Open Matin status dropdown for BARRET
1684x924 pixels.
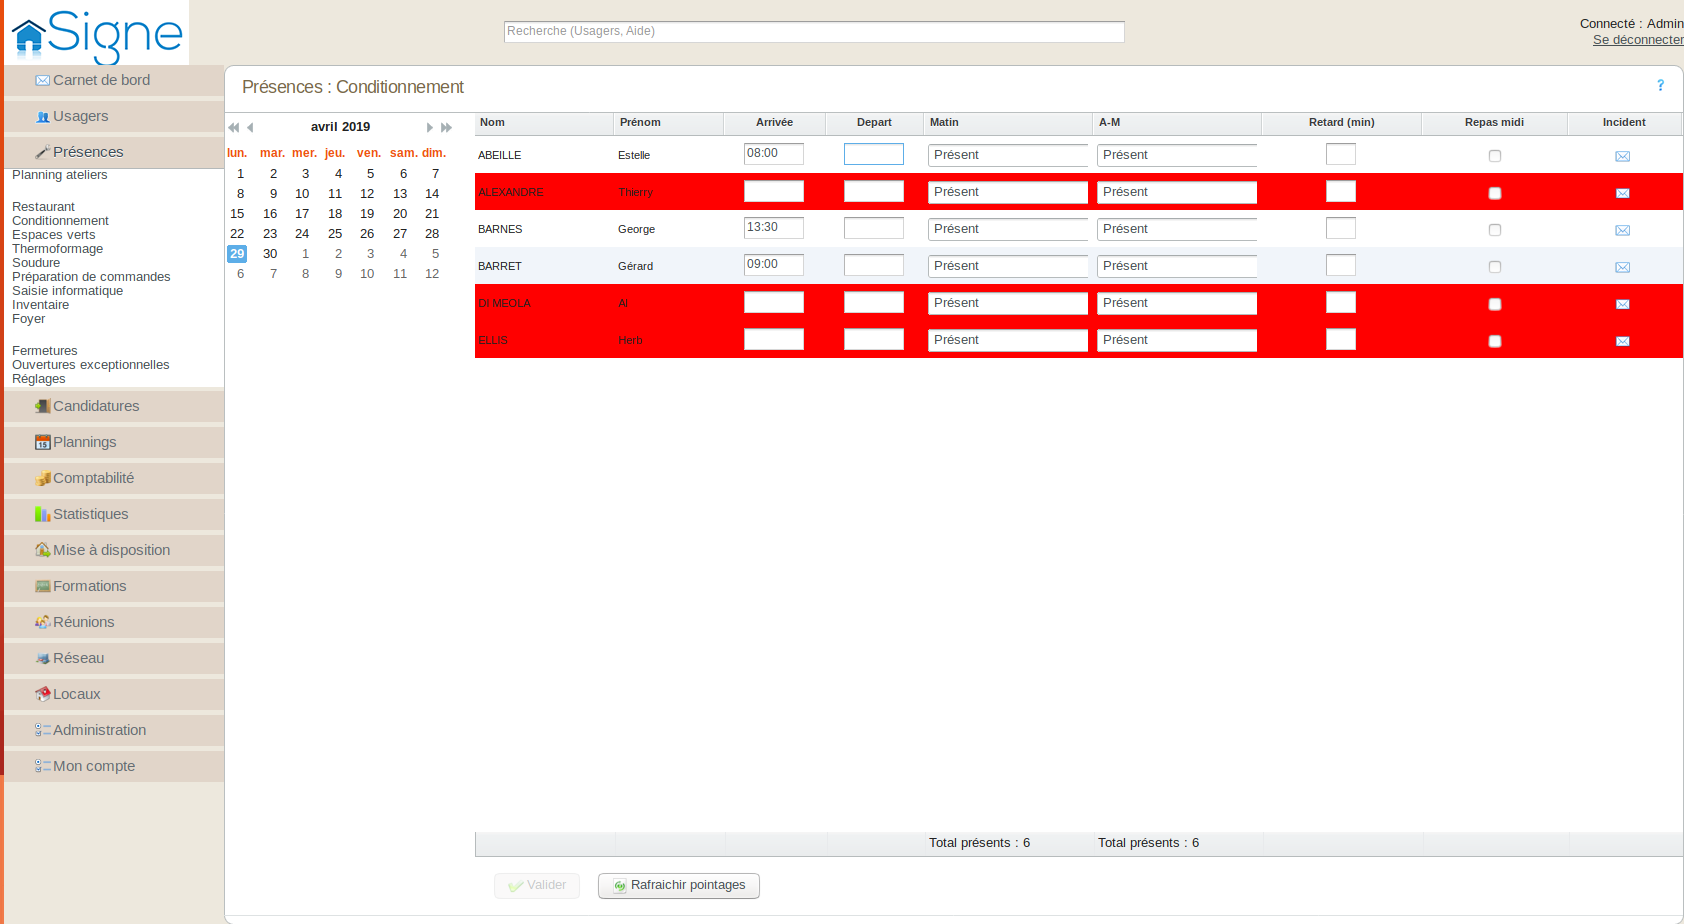(x=1008, y=266)
